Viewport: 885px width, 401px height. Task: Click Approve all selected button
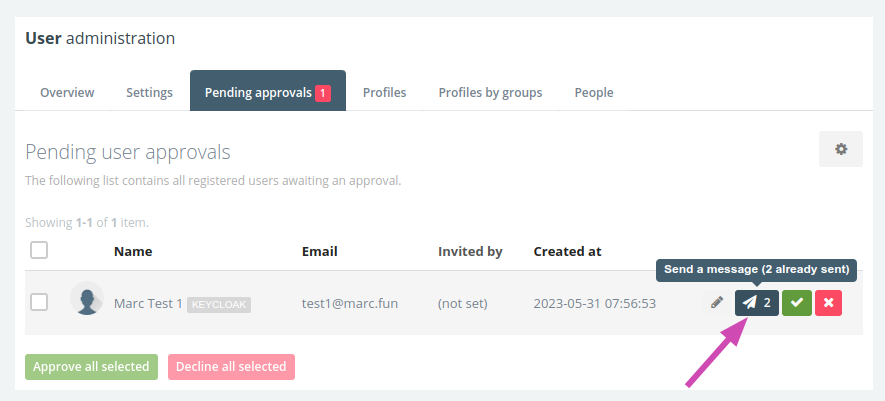91,367
